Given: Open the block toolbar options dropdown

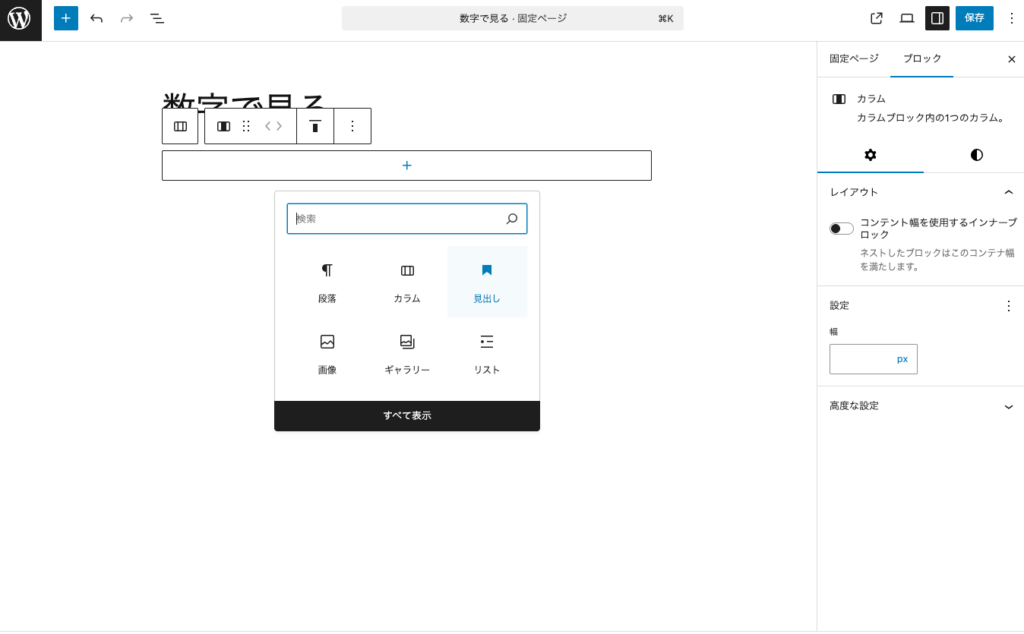Looking at the screenshot, I should point(352,126).
